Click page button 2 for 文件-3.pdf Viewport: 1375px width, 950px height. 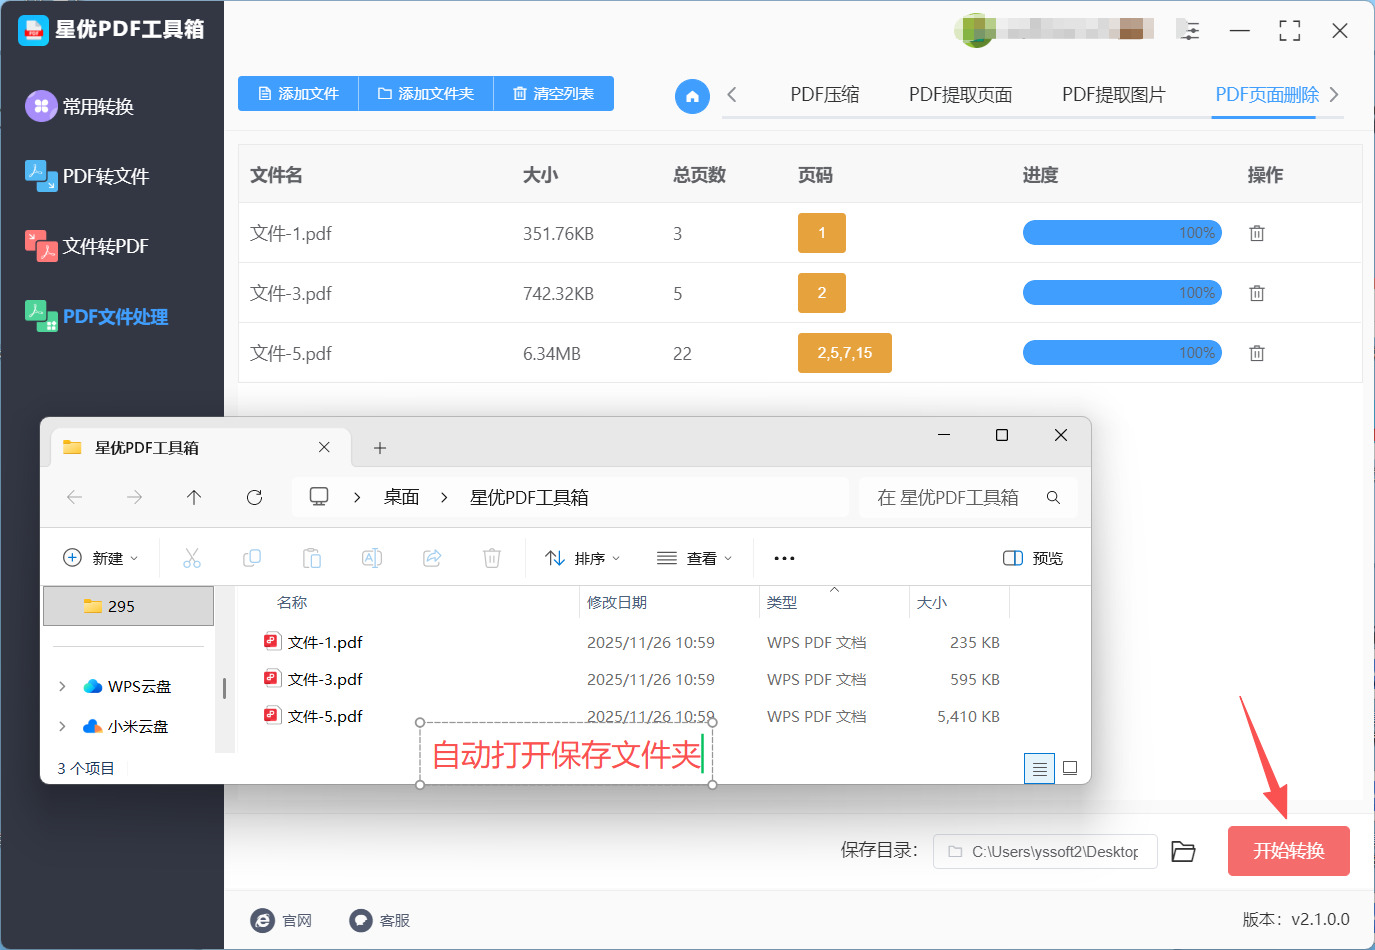pyautogui.click(x=822, y=293)
